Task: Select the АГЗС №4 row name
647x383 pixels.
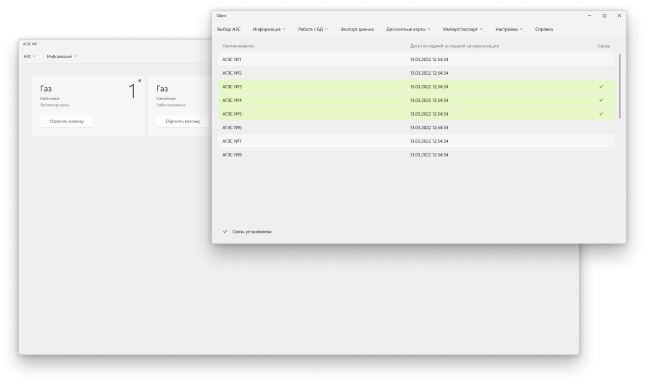Action: [232, 100]
